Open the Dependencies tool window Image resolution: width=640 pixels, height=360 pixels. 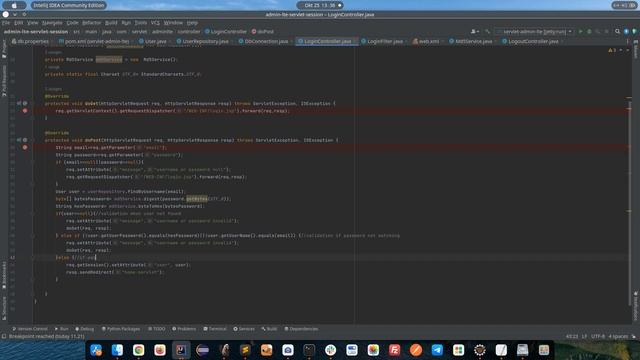[x=301, y=329]
